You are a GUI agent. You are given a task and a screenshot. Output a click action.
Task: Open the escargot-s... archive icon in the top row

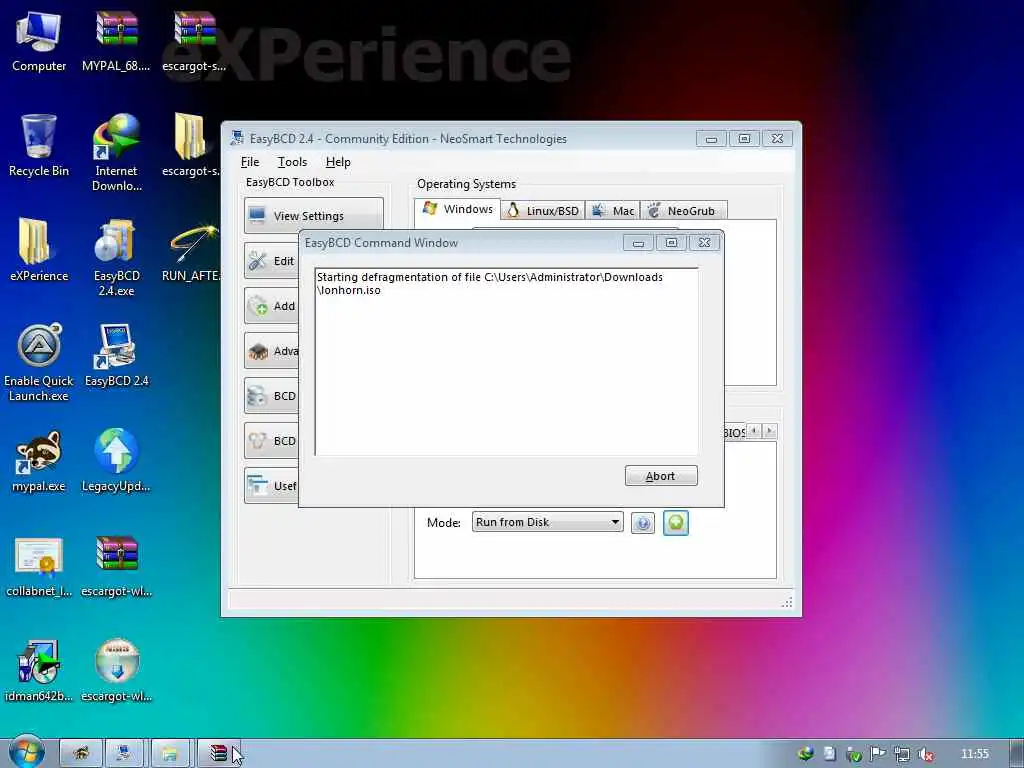click(194, 41)
